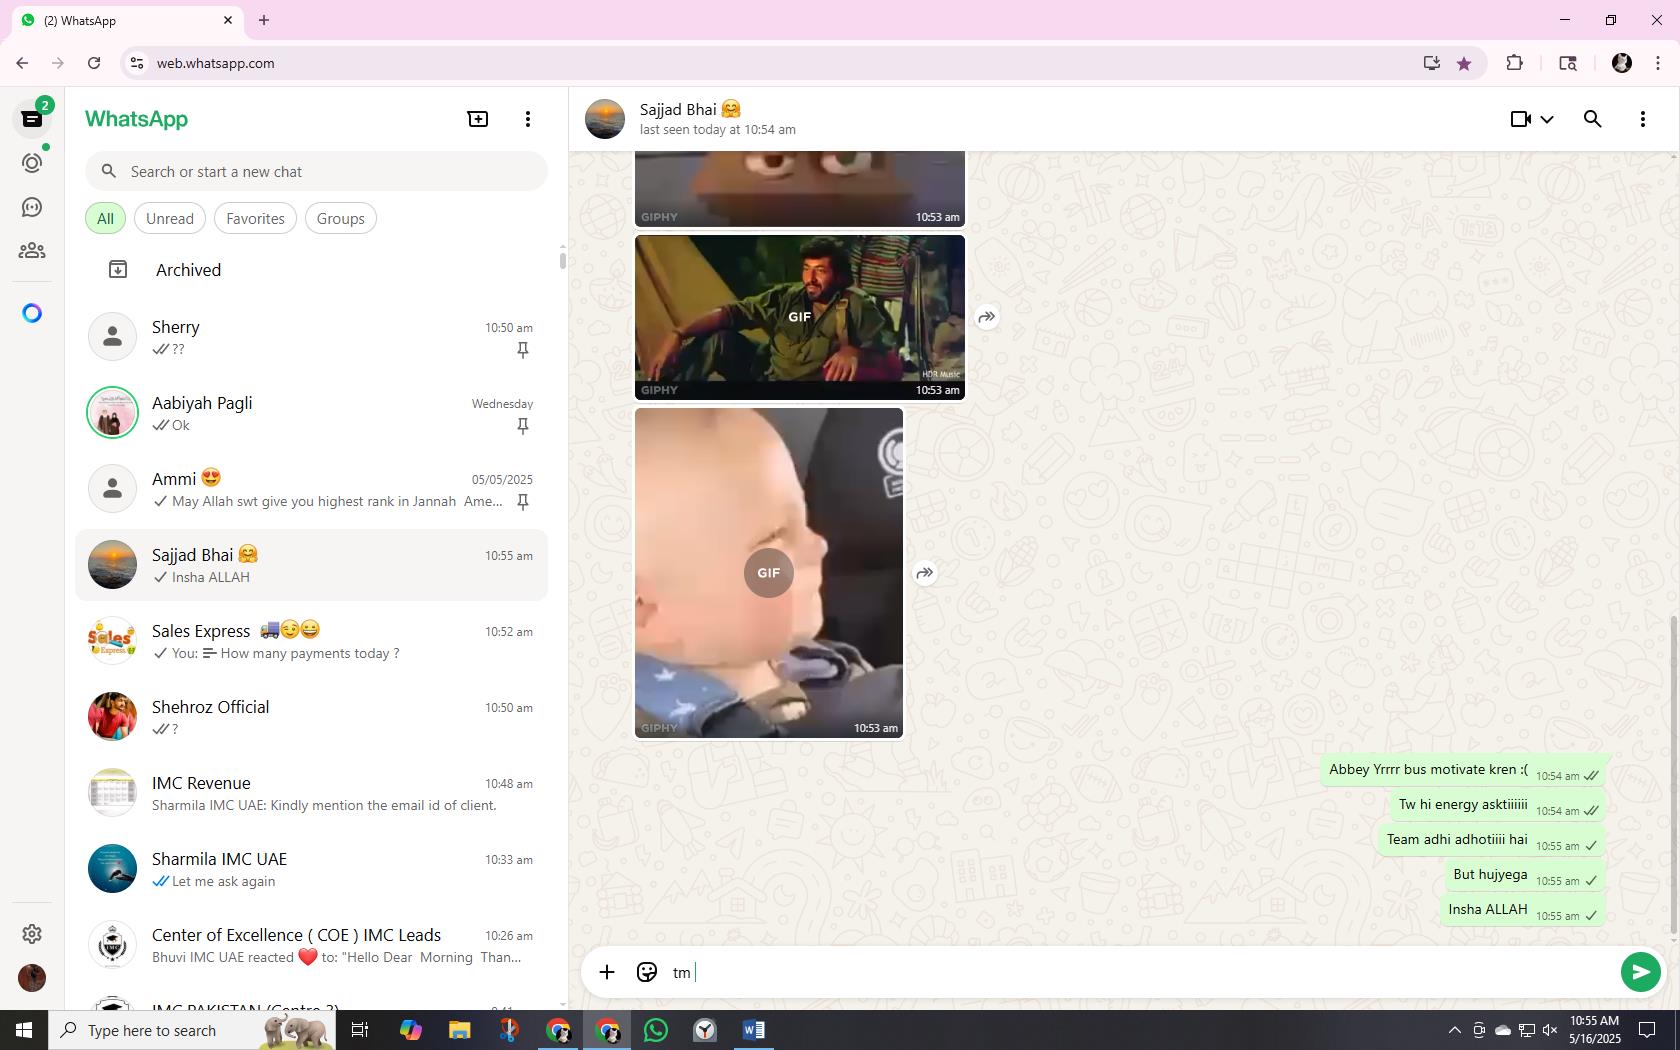Close the WhatsApp browser tab
This screenshot has width=1680, height=1050.
click(x=228, y=20)
